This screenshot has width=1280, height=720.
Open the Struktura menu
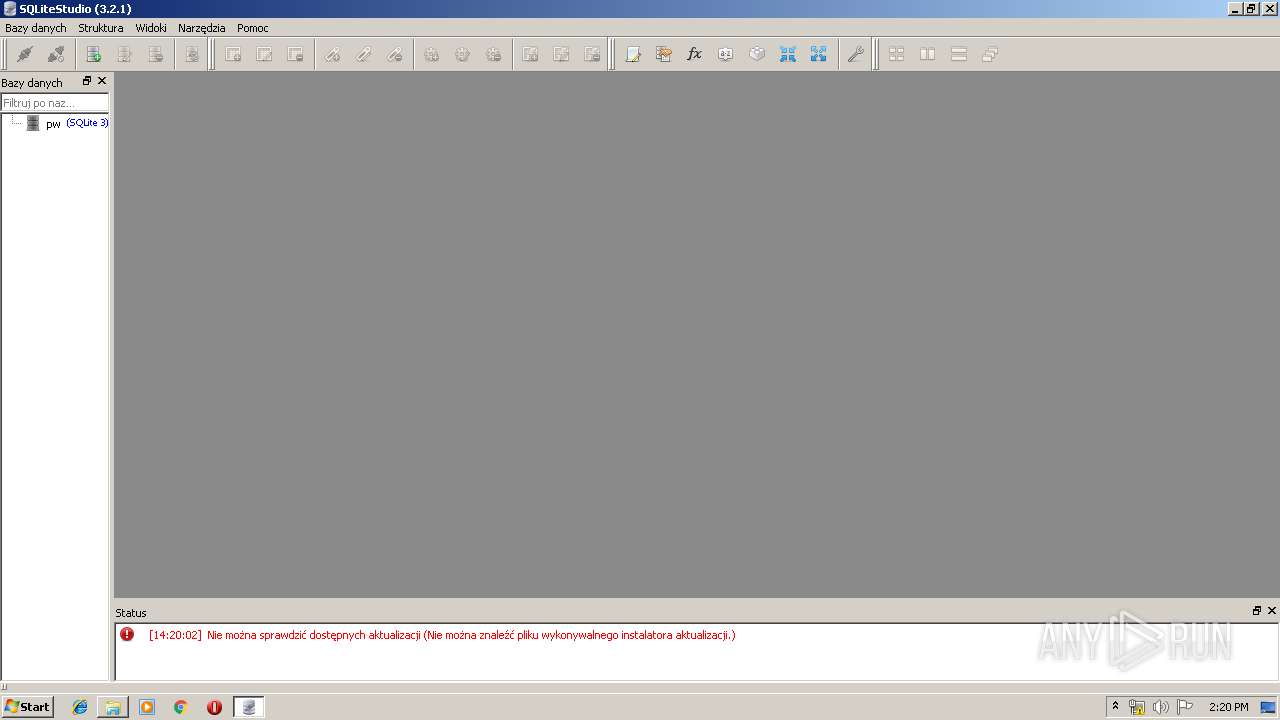pos(101,28)
